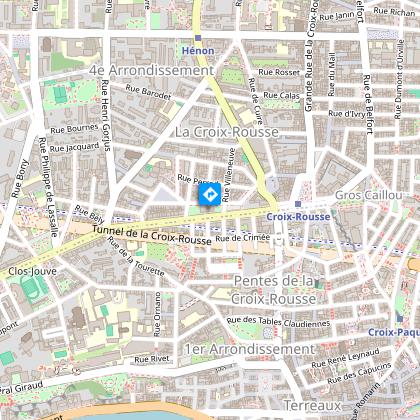
Task: Select the Hénon metro station square
Action: tap(198, 38)
